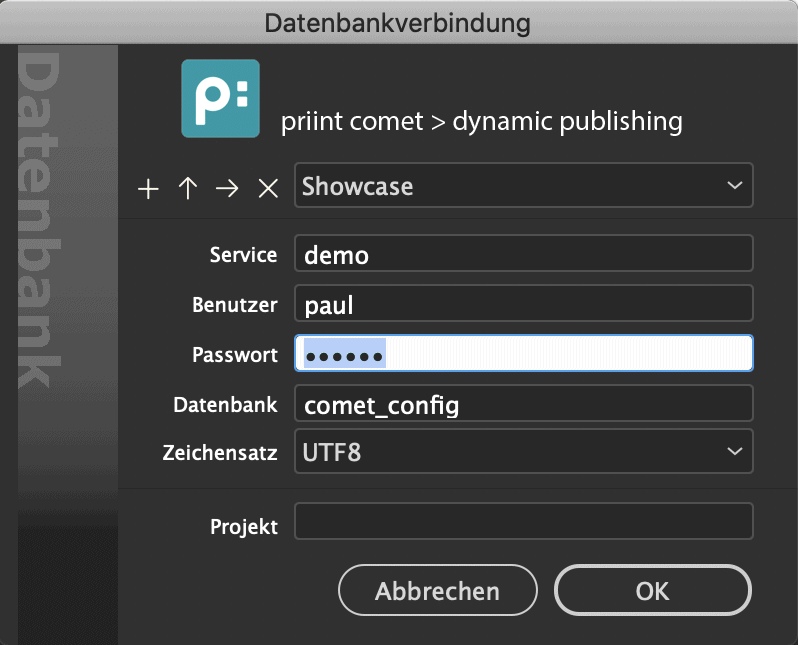Click the Datenbankverbindung title bar
798x645 pixels.
pyautogui.click(x=399, y=22)
